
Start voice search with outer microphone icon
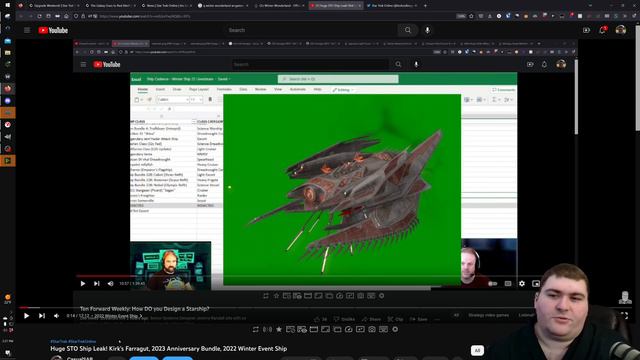(x=427, y=30)
